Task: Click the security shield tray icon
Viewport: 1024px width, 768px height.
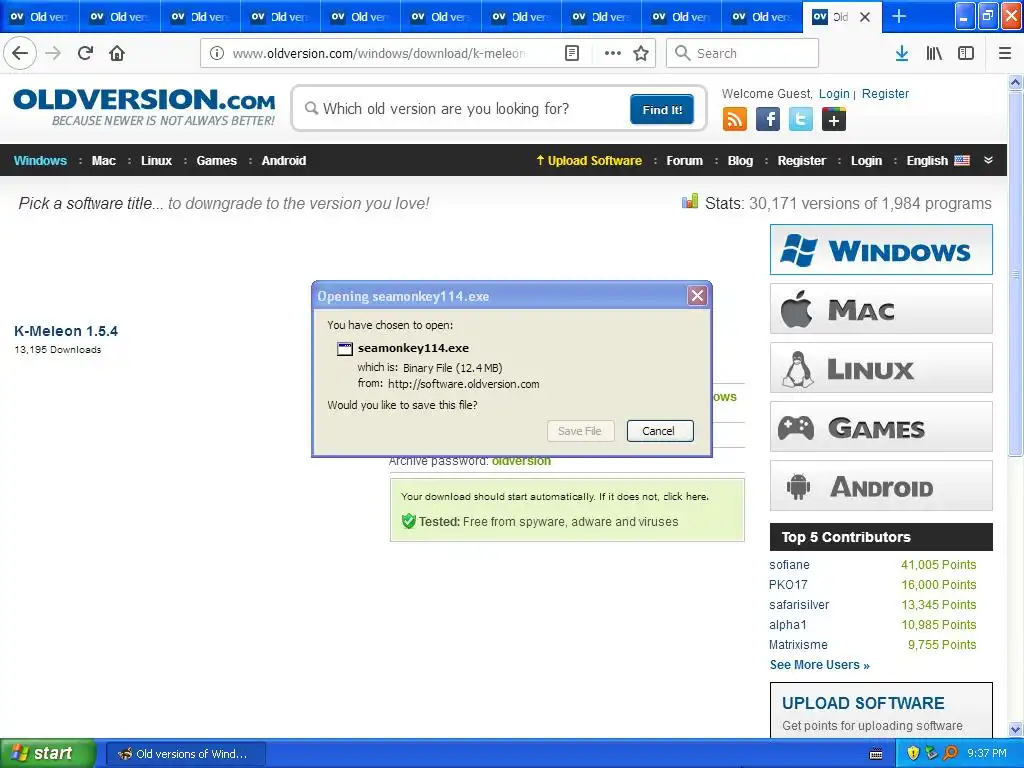Action: [x=913, y=753]
